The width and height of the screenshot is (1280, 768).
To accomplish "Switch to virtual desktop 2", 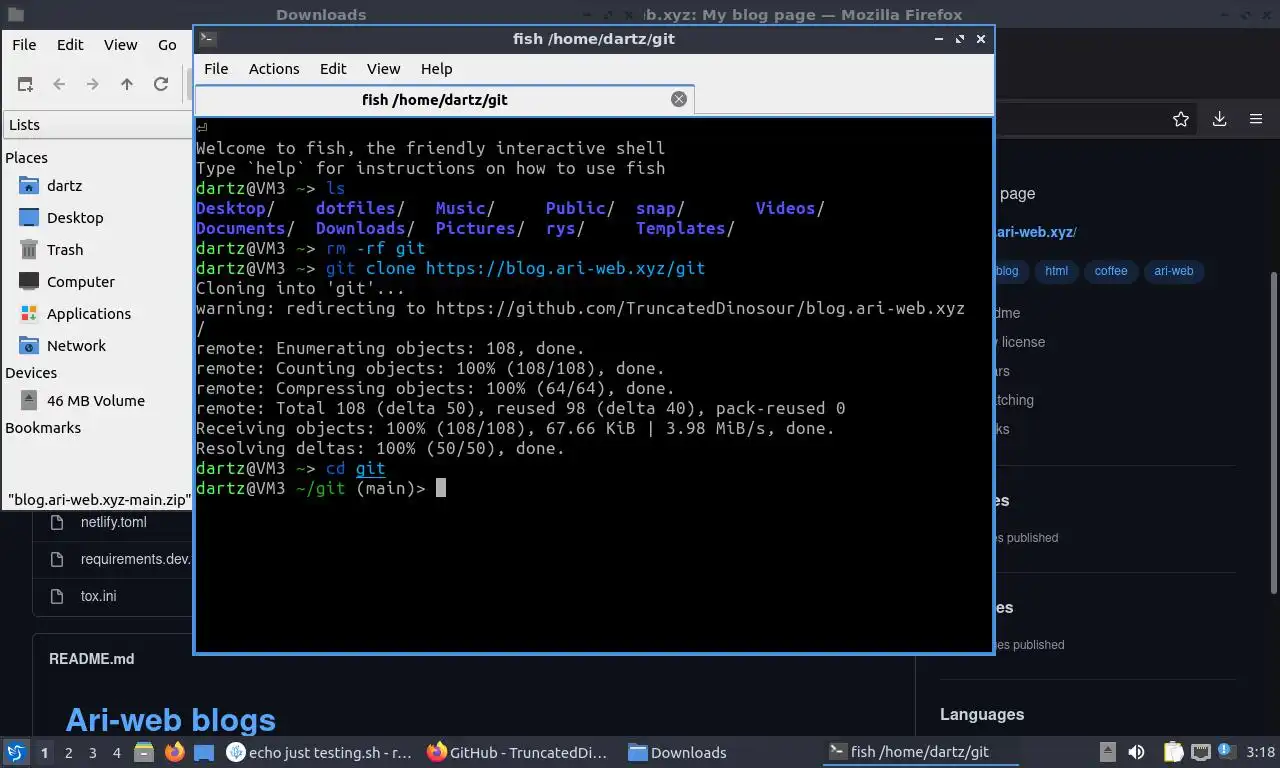I will (68, 753).
